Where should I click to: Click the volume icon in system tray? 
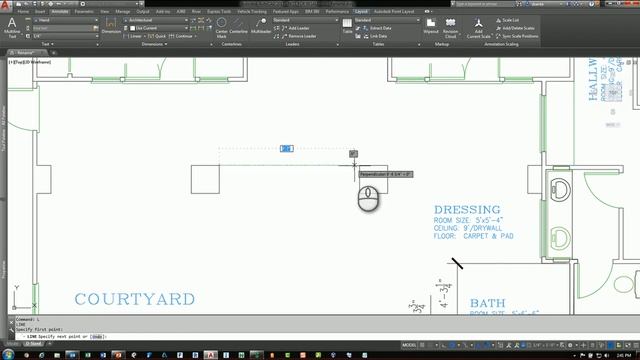(x=607, y=356)
